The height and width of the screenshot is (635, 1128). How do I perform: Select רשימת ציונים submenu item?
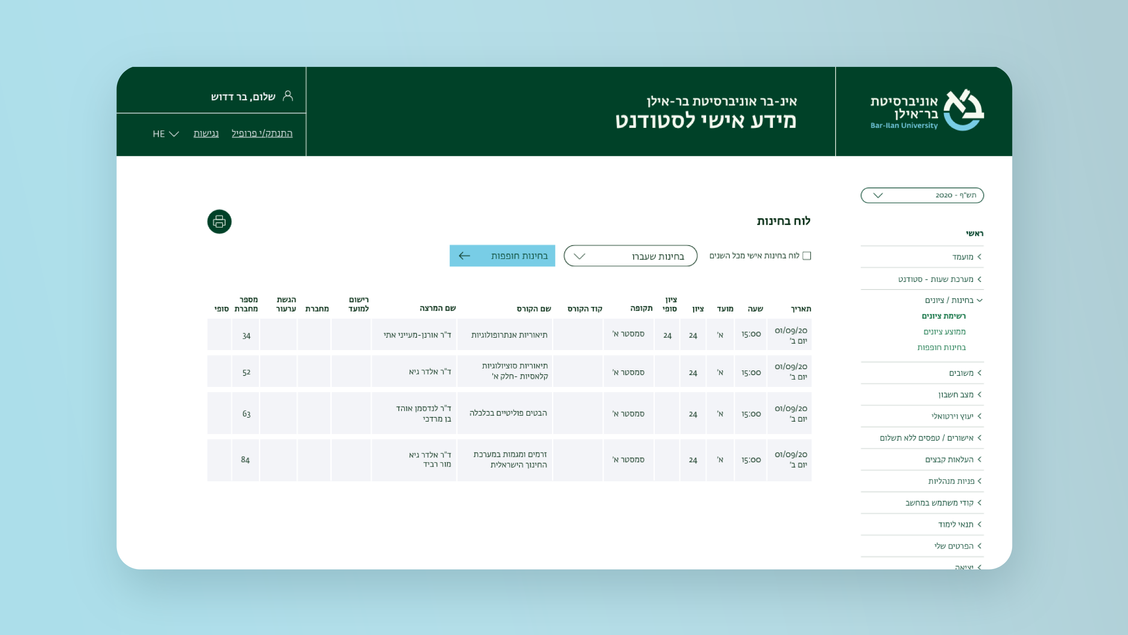tap(944, 316)
